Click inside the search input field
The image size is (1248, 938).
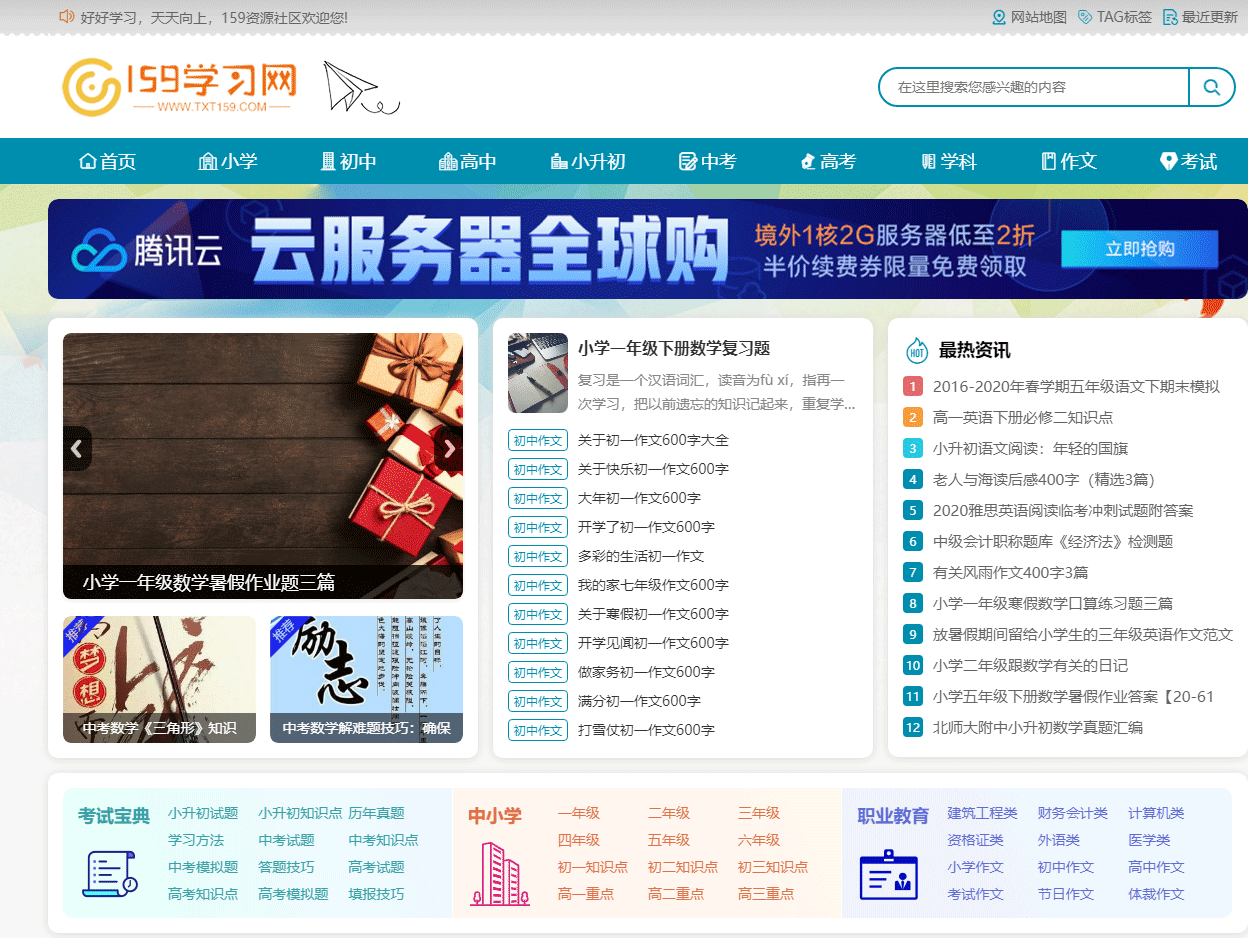(1020, 87)
